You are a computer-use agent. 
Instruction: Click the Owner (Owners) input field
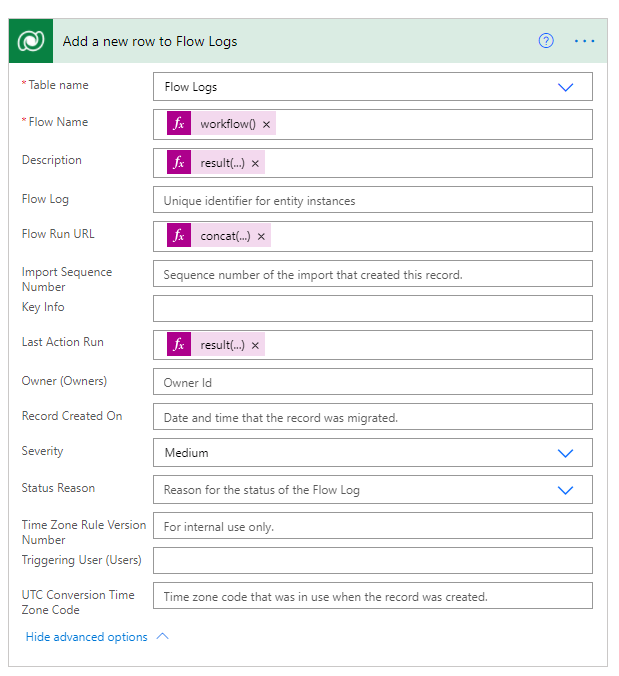372,382
